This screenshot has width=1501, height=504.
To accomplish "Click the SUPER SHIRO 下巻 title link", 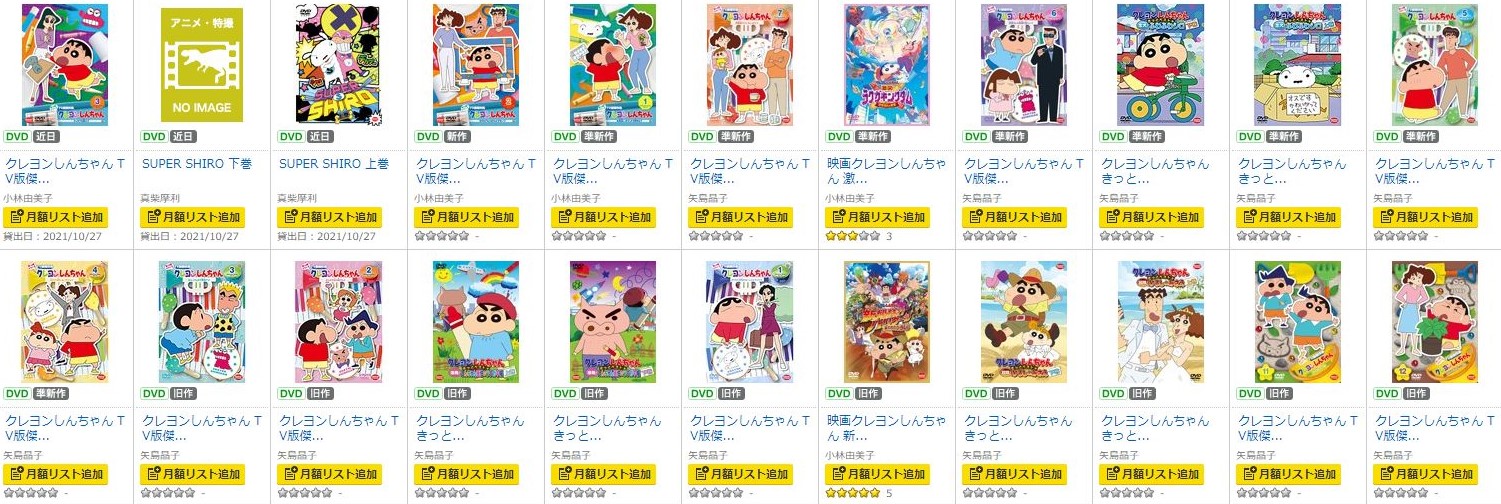I will point(197,163).
